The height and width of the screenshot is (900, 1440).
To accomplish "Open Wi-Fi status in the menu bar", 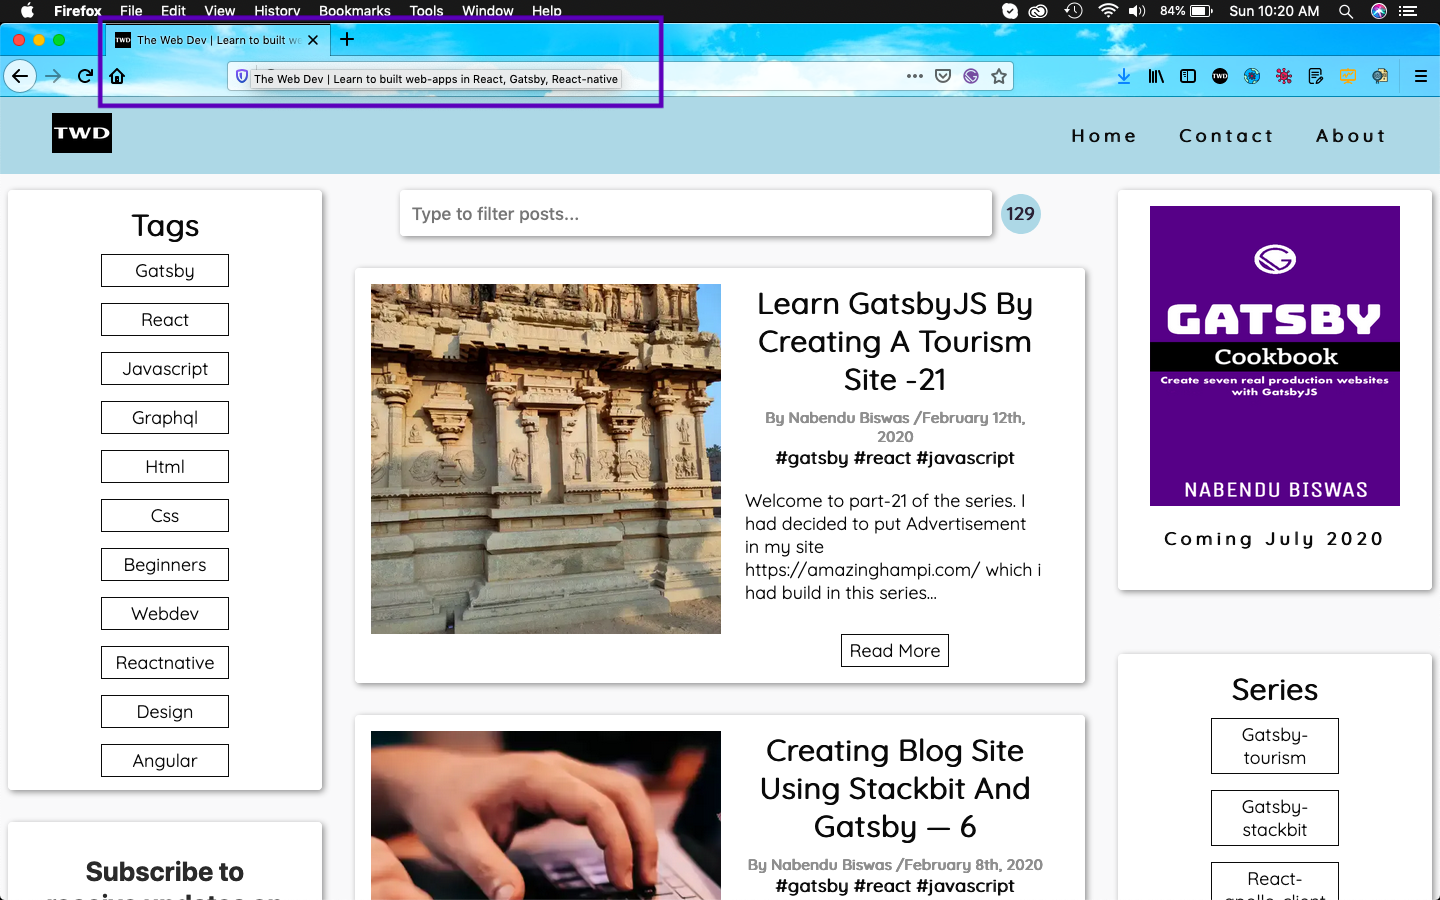I will [x=1108, y=11].
